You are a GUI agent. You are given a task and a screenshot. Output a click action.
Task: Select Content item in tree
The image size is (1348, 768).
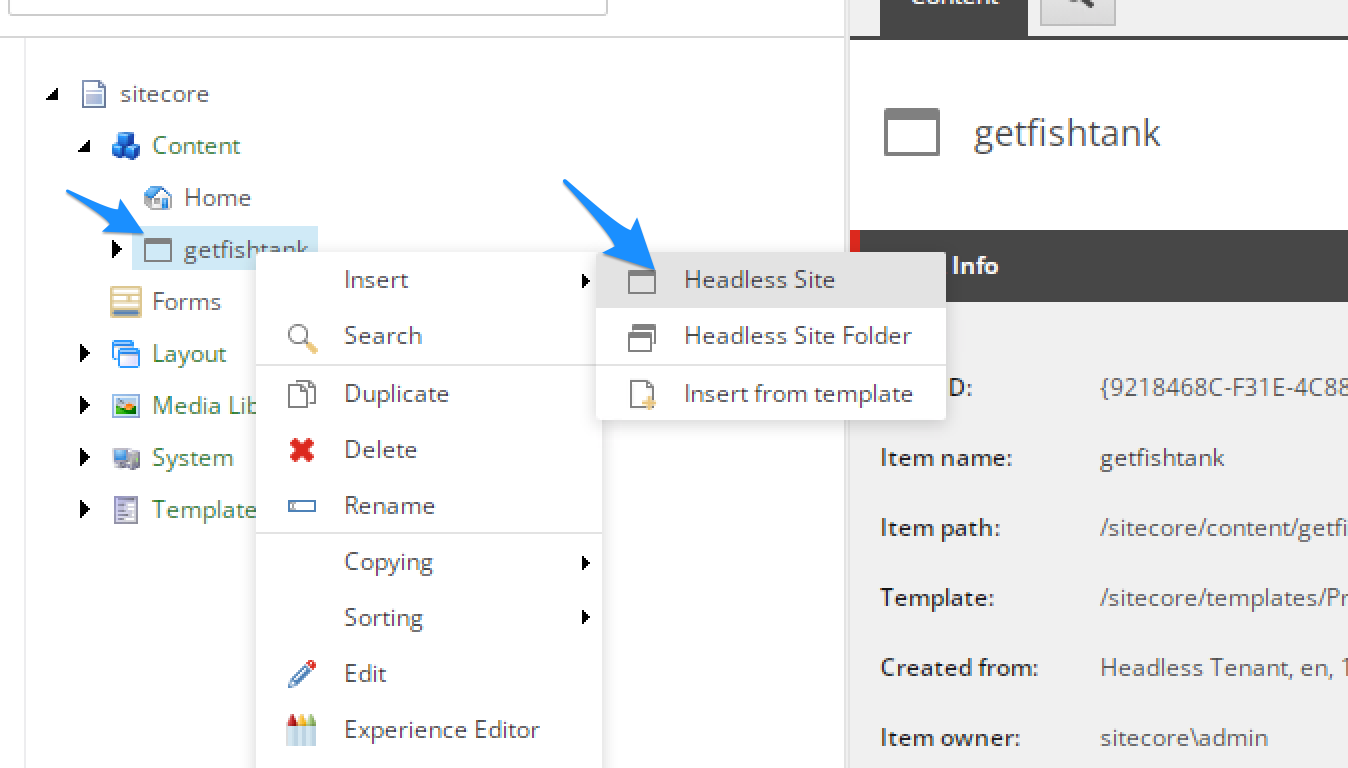(196, 146)
